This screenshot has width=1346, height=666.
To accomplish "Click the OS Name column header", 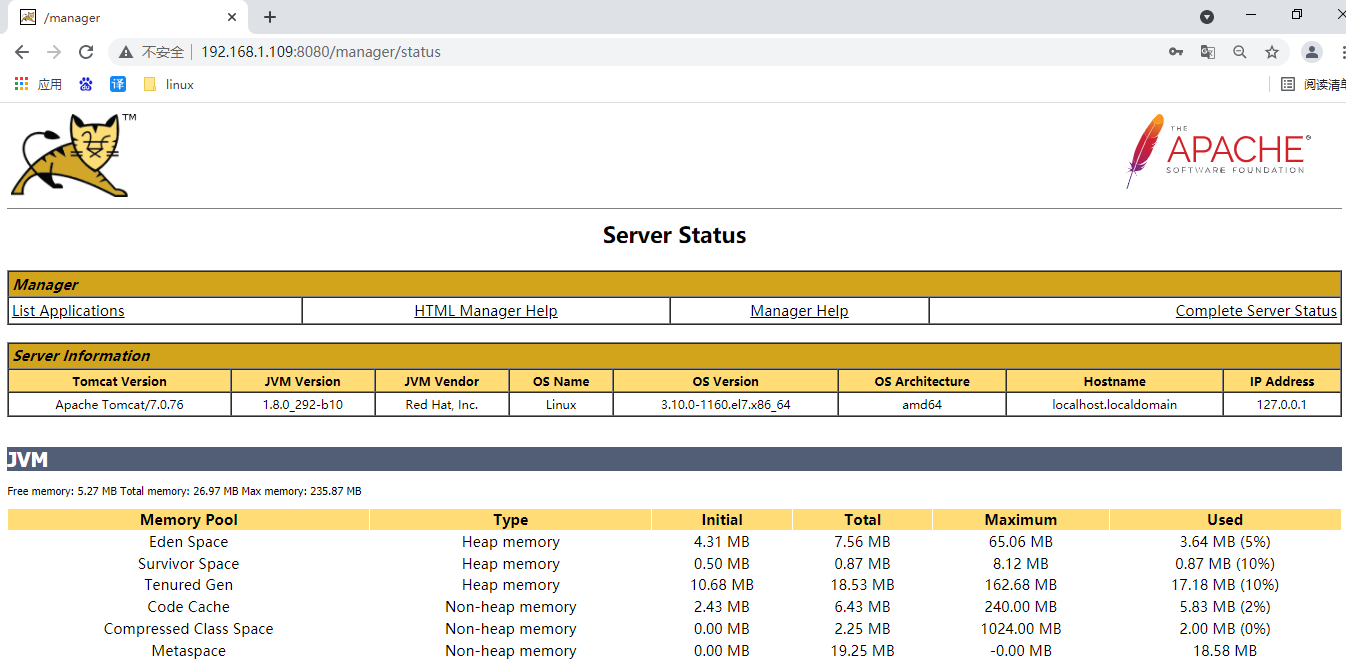I will point(561,382).
